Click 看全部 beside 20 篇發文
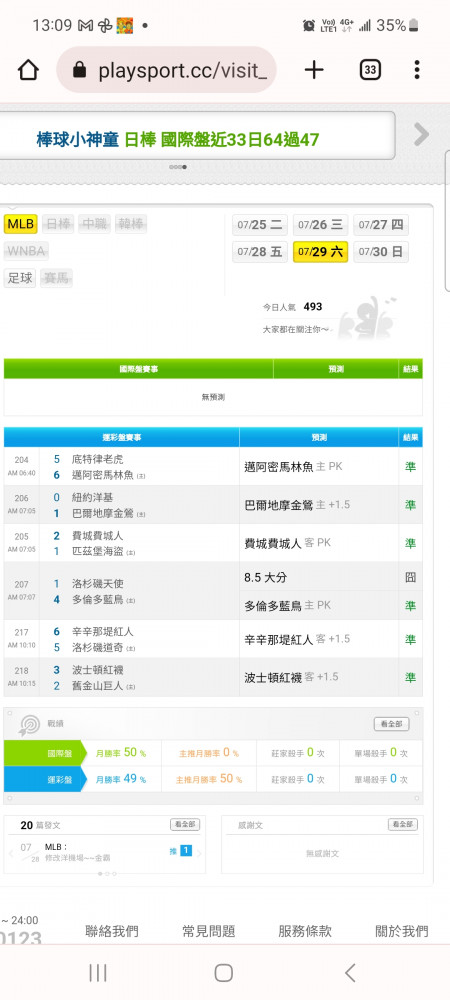 [x=185, y=825]
